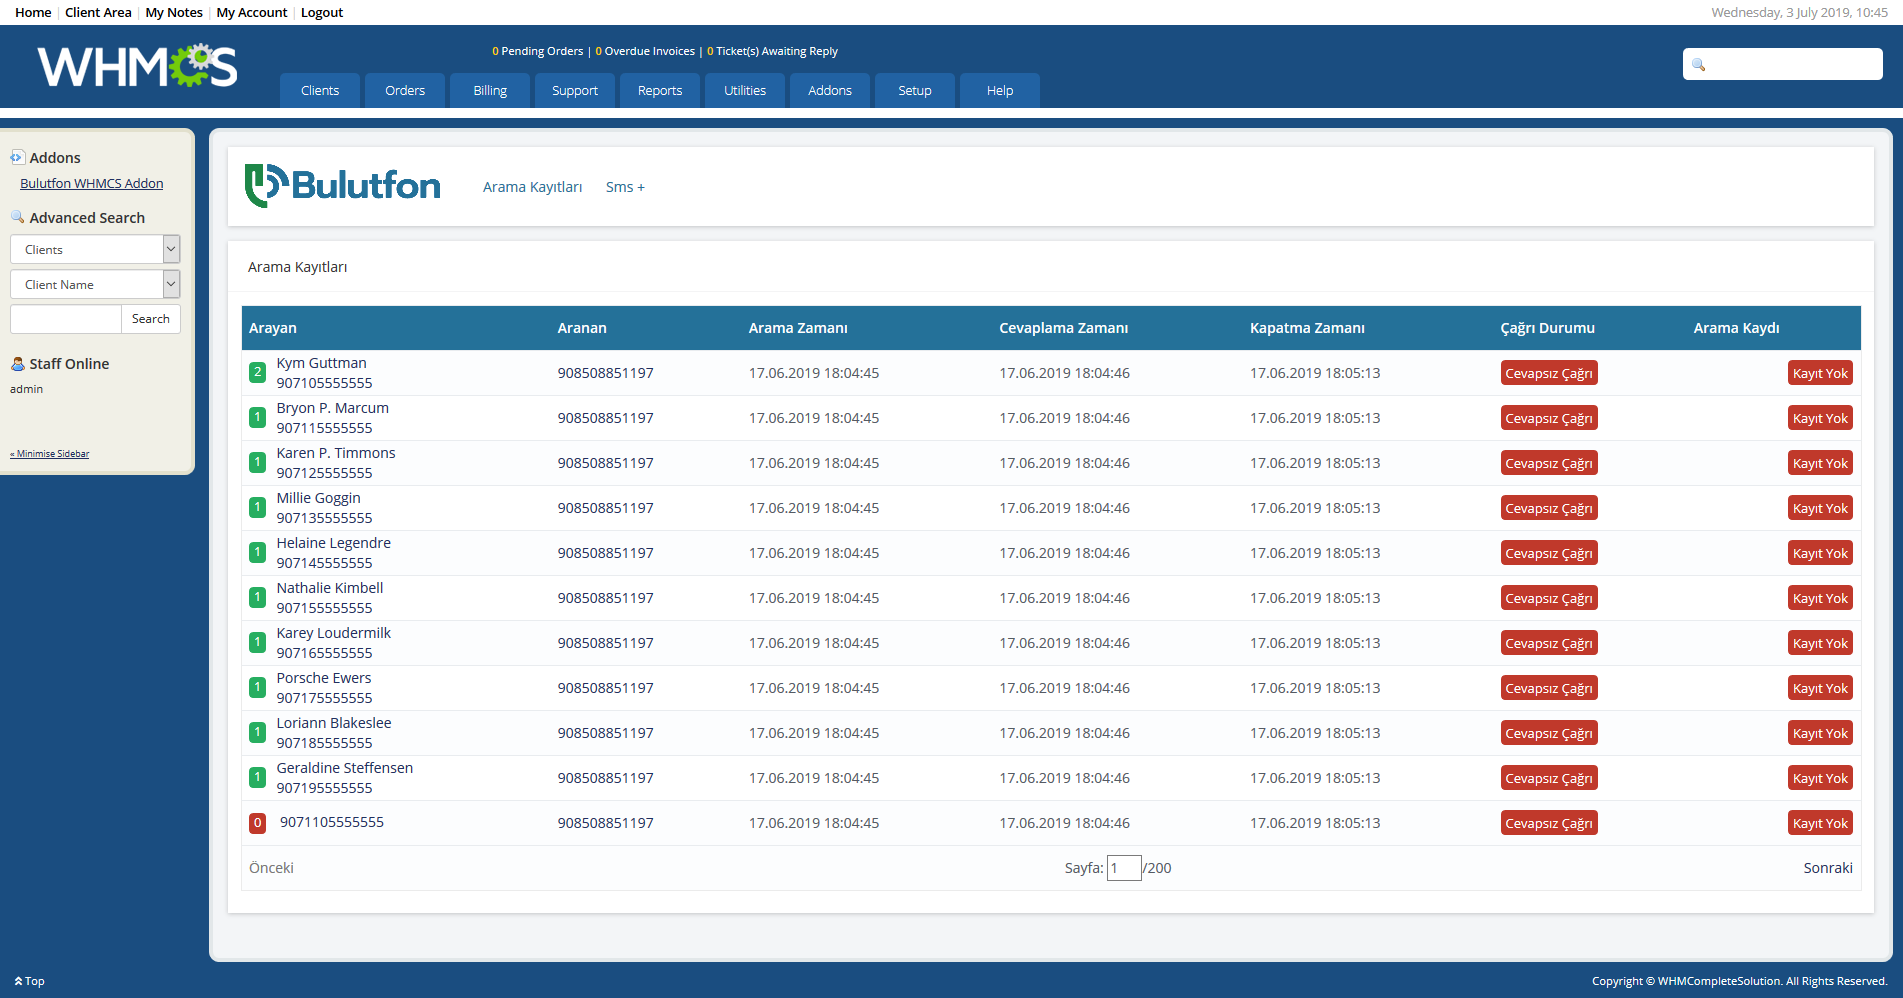Screen dimensions: 1903x998
Task: Click the red zero badge next to 9071105555555
Action: (x=257, y=823)
